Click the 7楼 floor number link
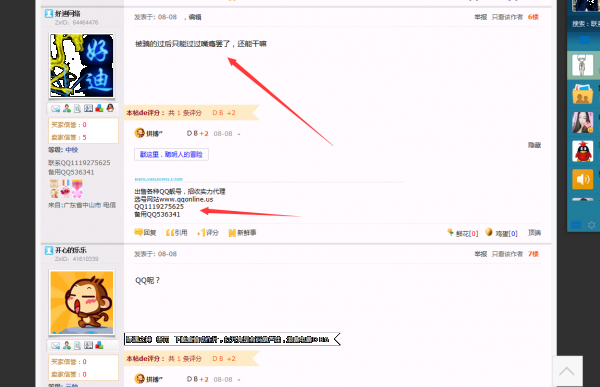This screenshot has width=600, height=387. pos(533,254)
